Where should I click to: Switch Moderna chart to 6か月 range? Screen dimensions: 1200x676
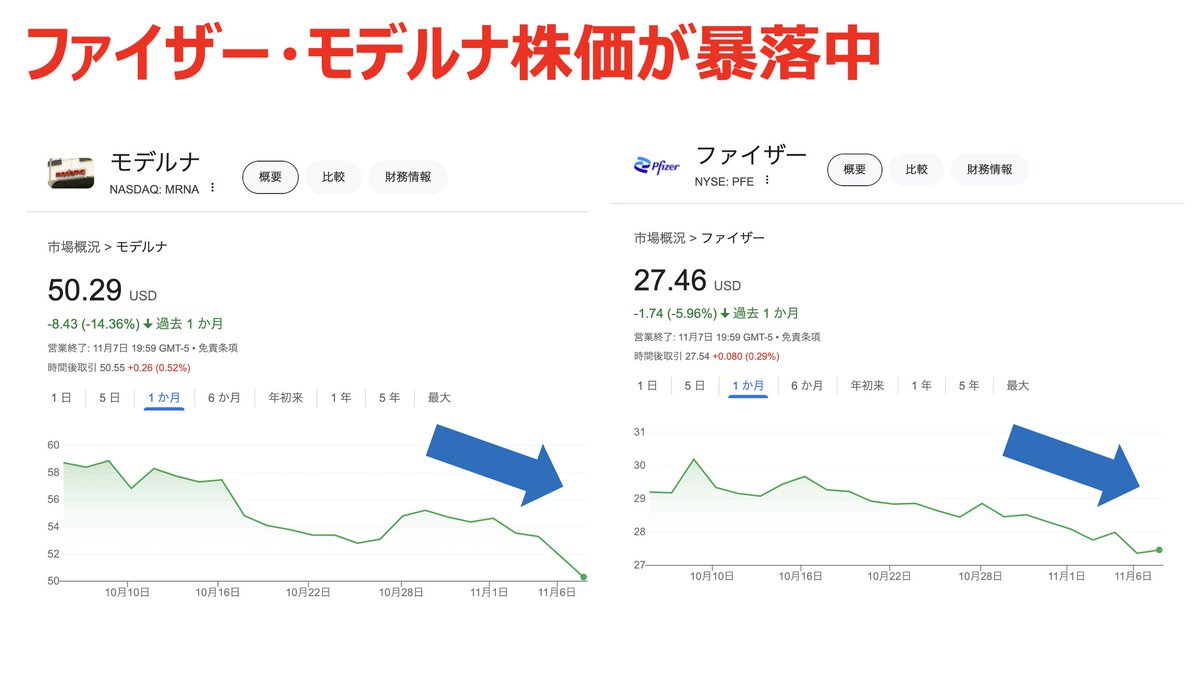pyautogui.click(x=224, y=397)
